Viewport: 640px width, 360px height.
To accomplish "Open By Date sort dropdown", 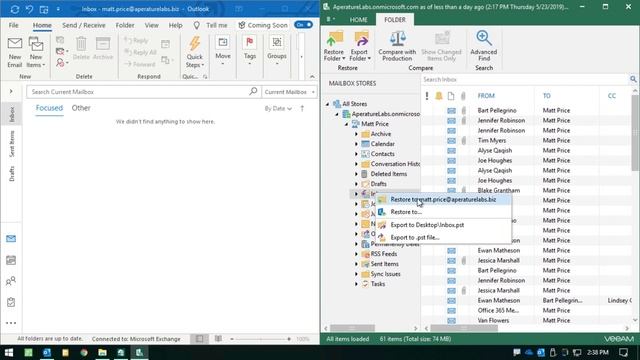I will [x=278, y=109].
